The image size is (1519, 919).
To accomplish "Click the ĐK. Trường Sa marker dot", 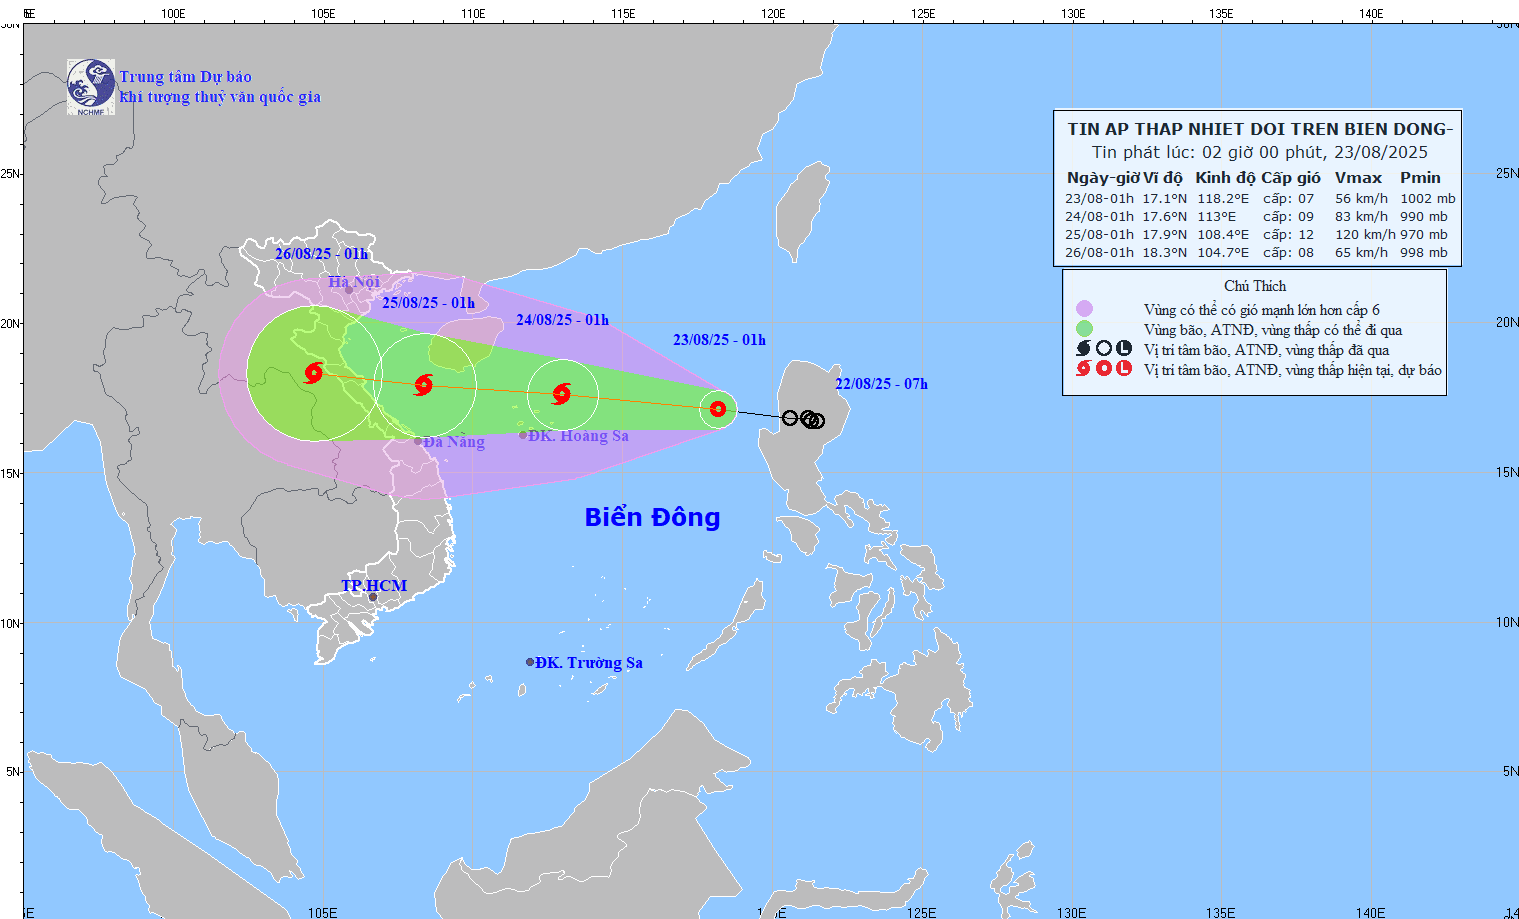I will 530,662.
